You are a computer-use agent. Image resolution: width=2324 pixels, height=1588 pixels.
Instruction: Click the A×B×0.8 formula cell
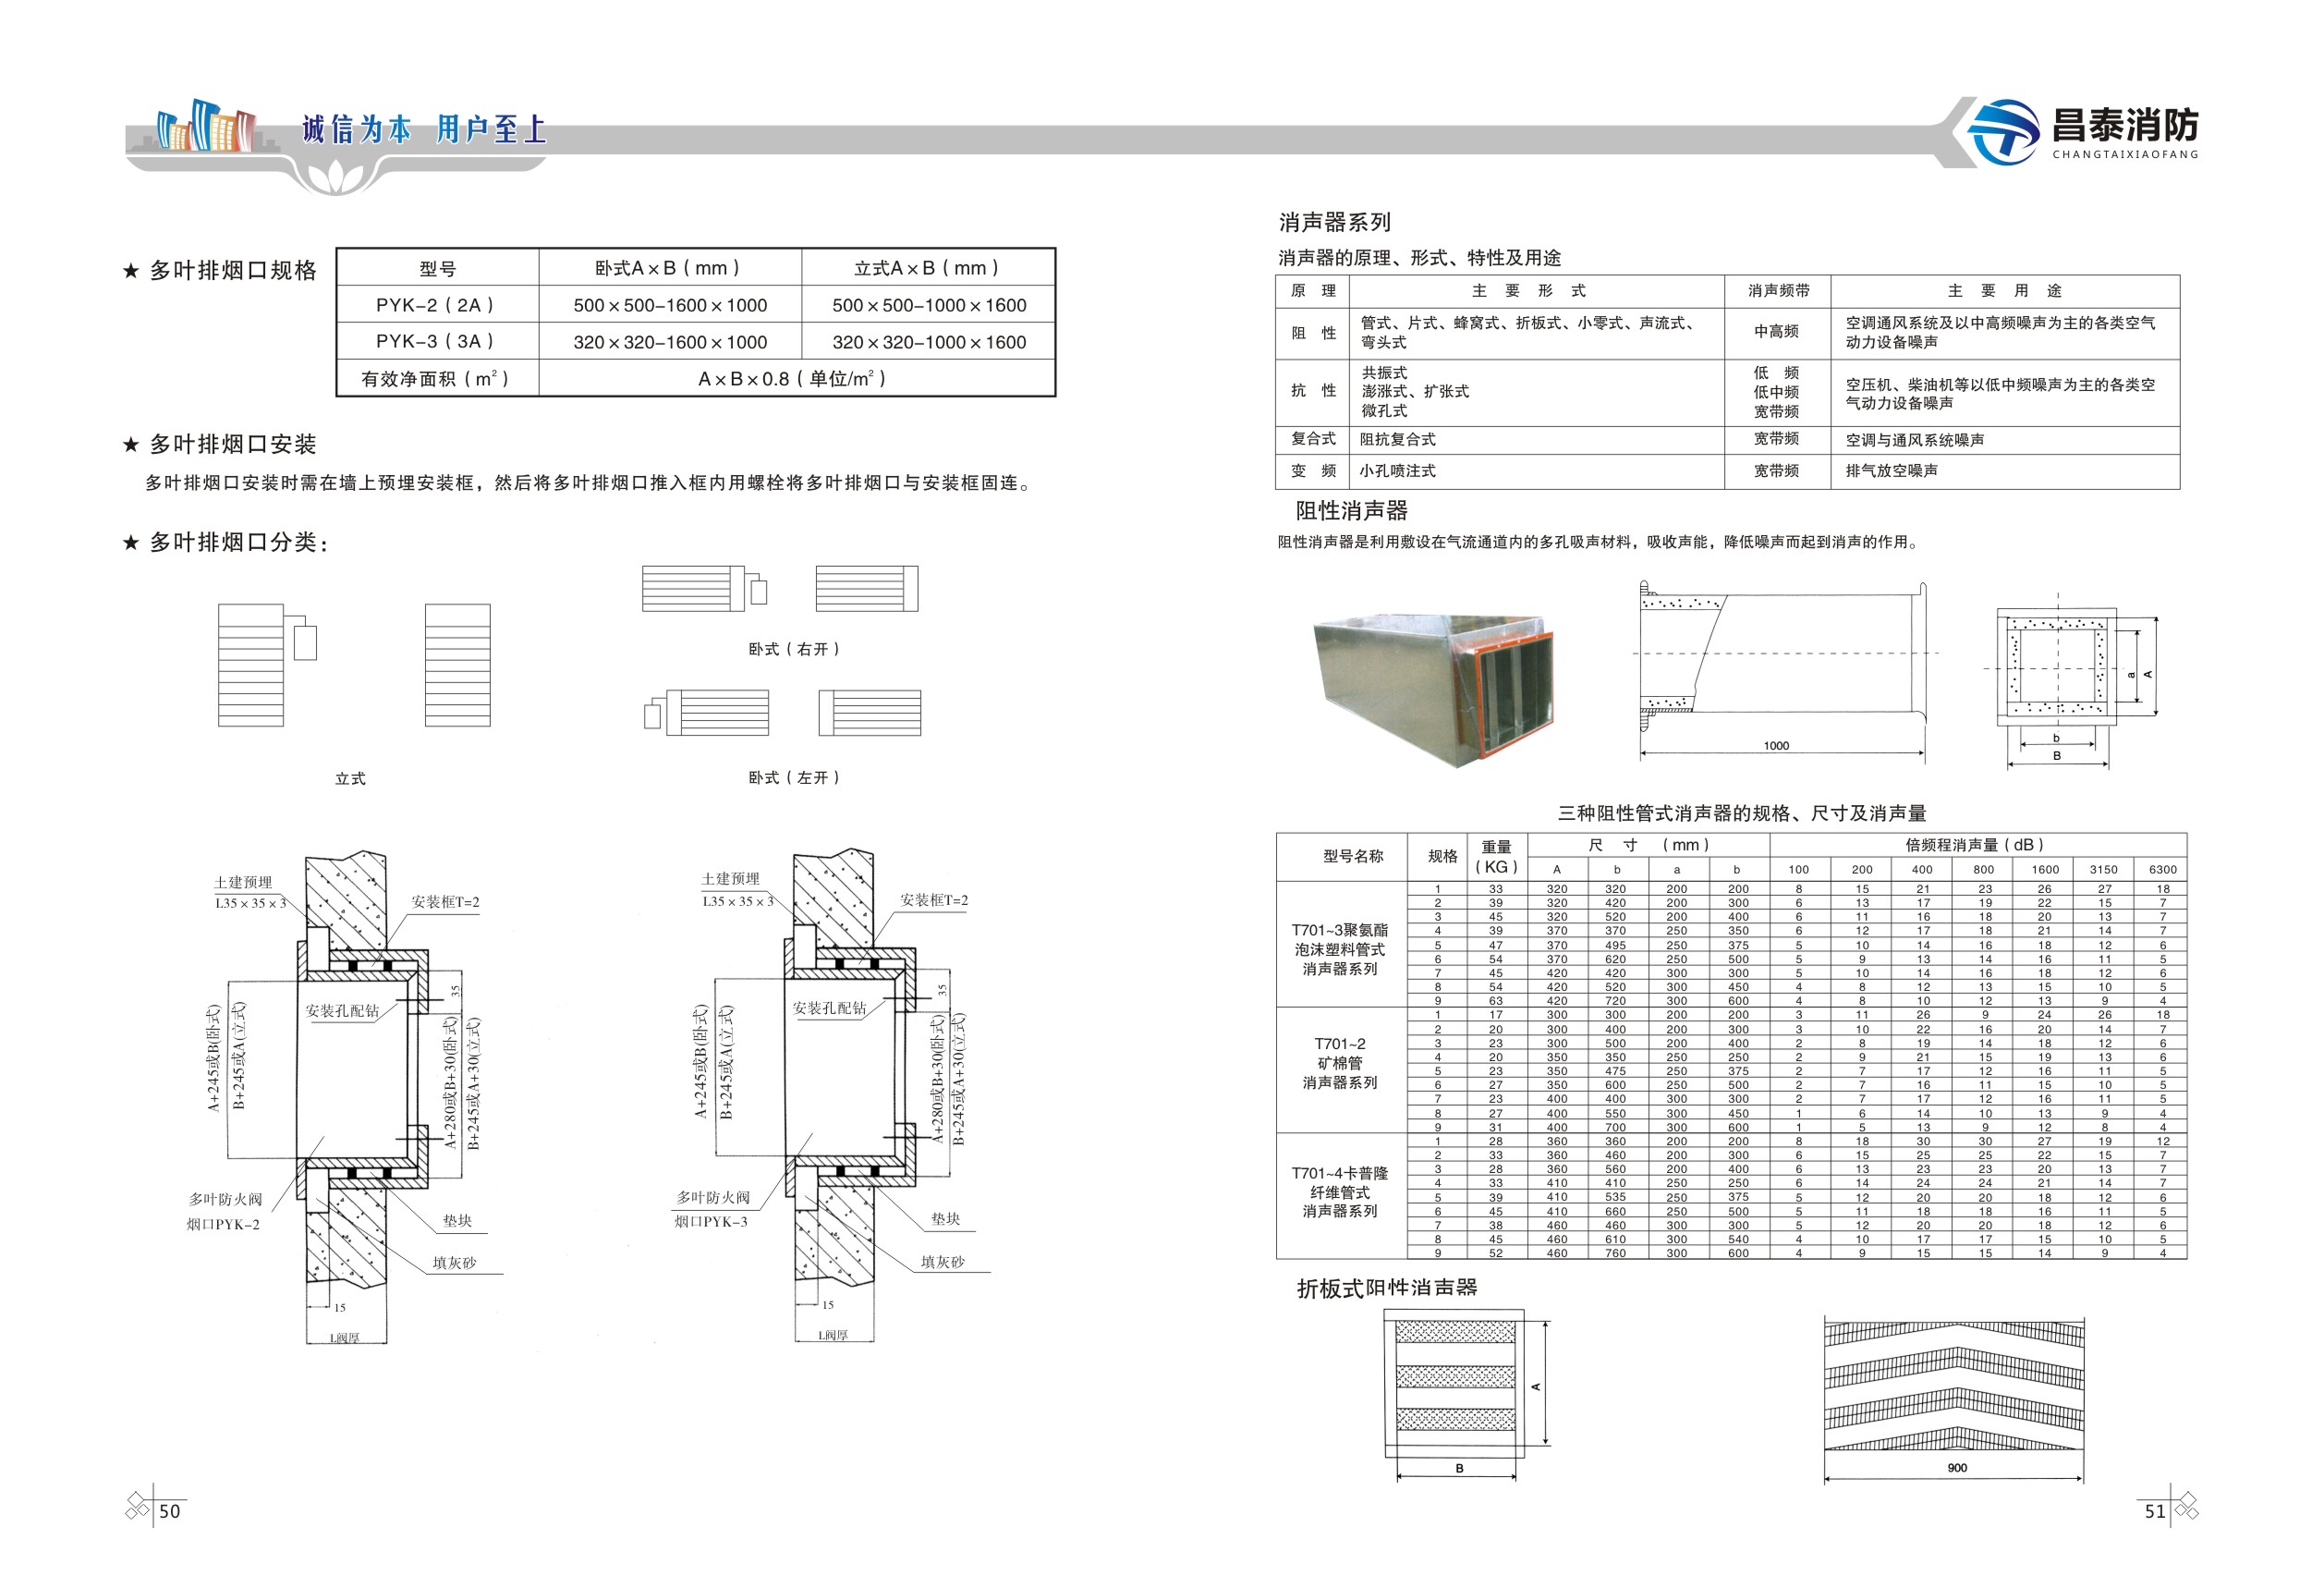point(796,378)
